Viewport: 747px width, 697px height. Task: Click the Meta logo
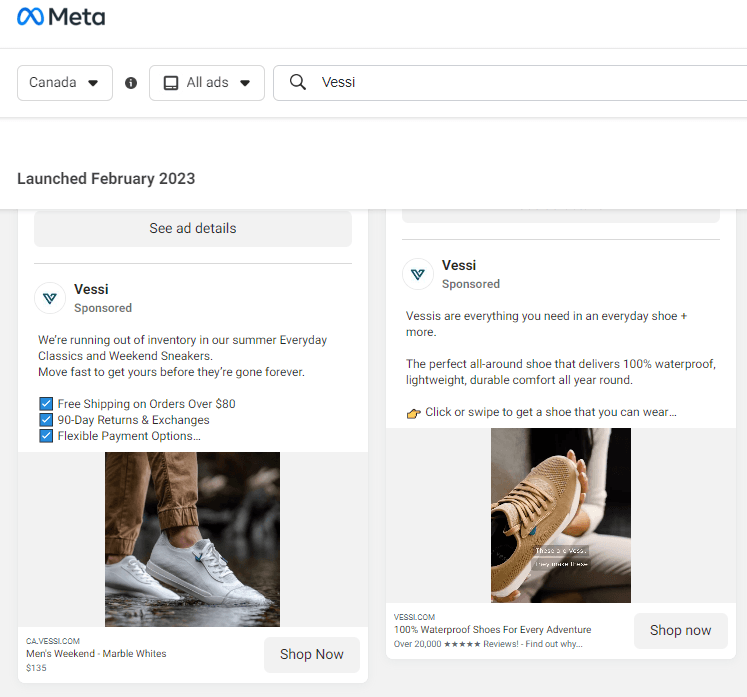point(61,17)
